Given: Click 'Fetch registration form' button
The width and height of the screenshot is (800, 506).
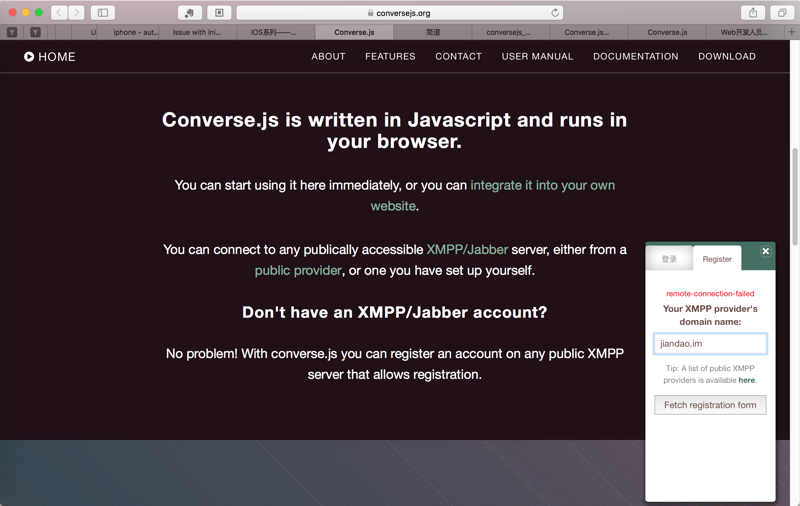Looking at the screenshot, I should (x=710, y=405).
